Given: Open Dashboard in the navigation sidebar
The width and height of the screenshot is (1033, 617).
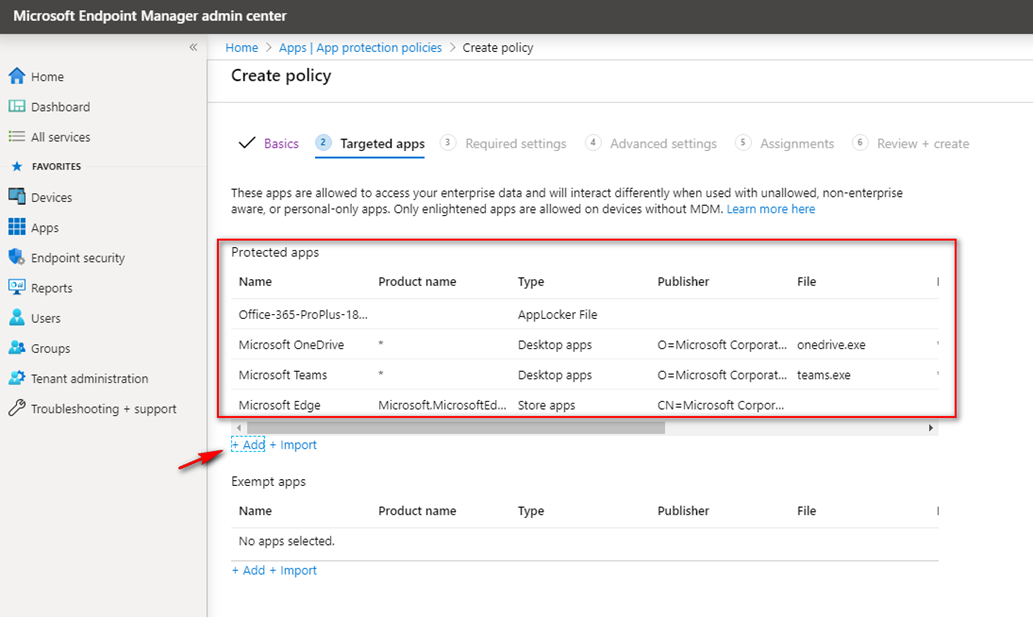Looking at the screenshot, I should pyautogui.click(x=61, y=107).
